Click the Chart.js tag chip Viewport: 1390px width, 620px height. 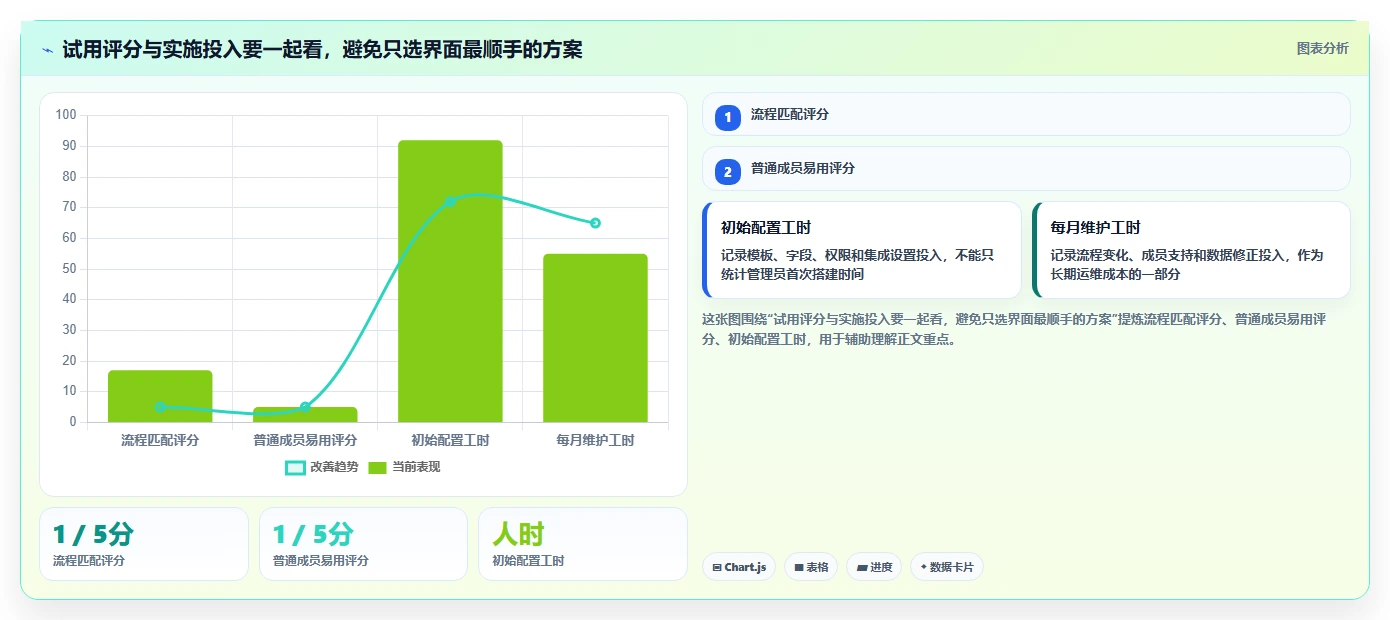(739, 567)
